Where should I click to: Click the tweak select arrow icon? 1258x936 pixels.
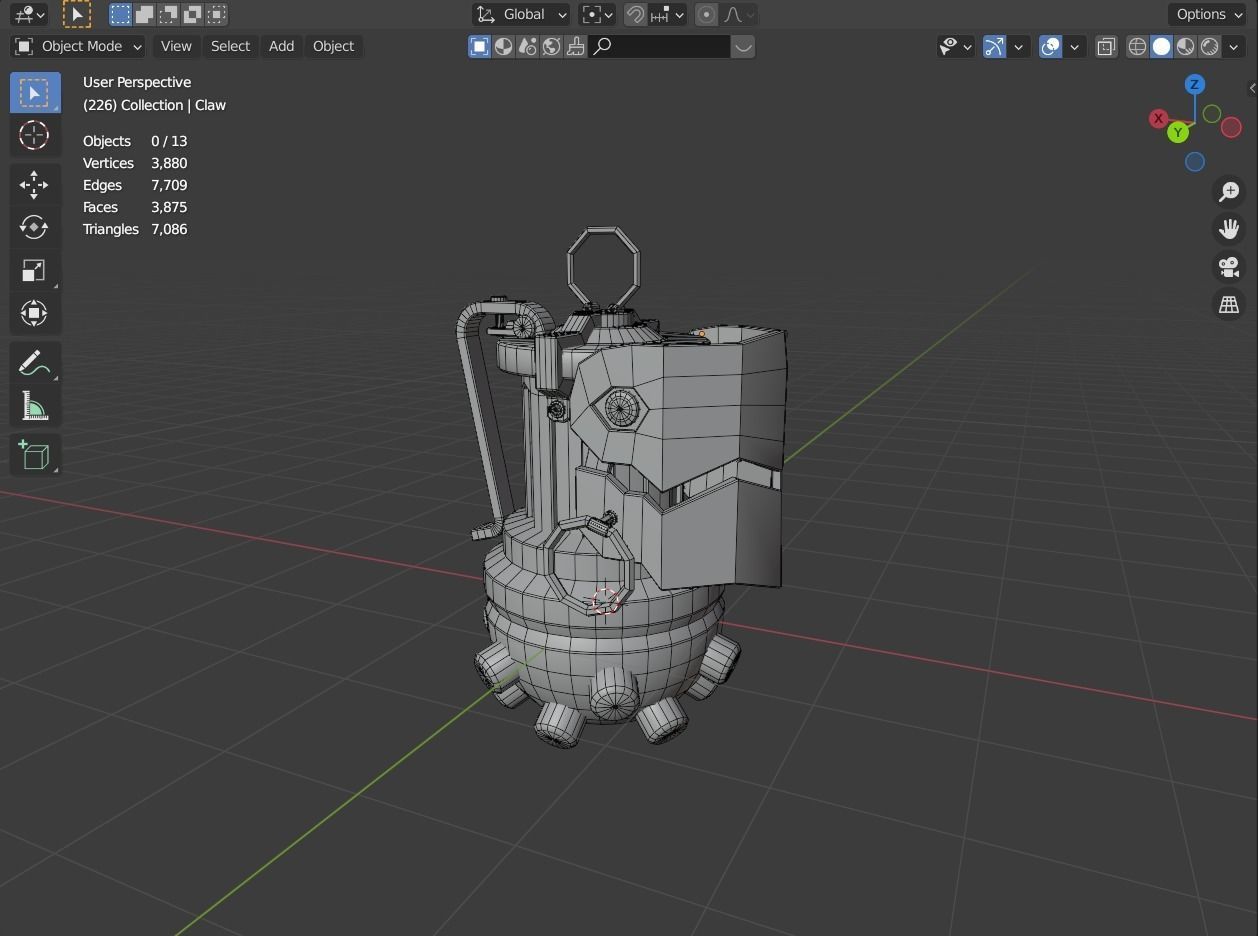point(76,14)
